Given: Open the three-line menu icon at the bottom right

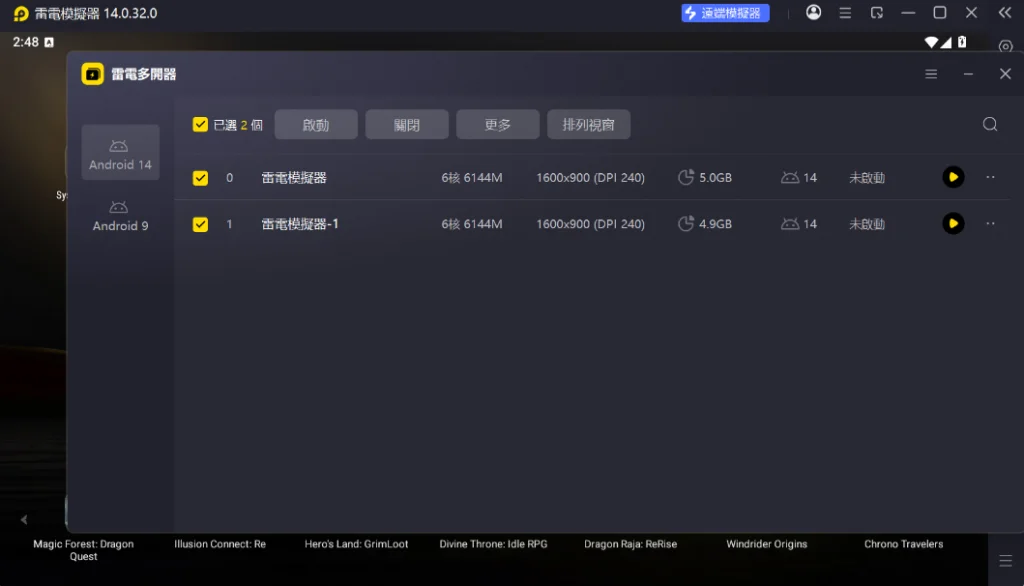Looking at the screenshot, I should click(1006, 561).
